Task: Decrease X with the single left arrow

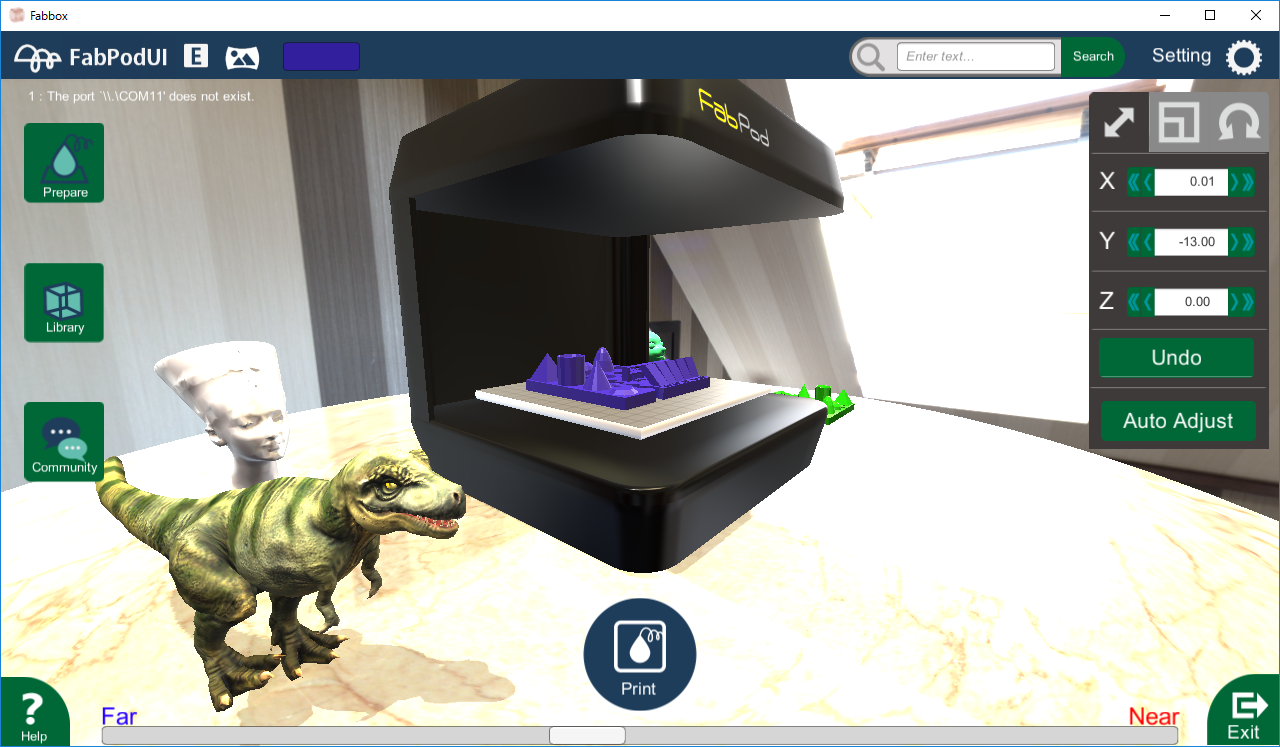Action: tap(1147, 182)
